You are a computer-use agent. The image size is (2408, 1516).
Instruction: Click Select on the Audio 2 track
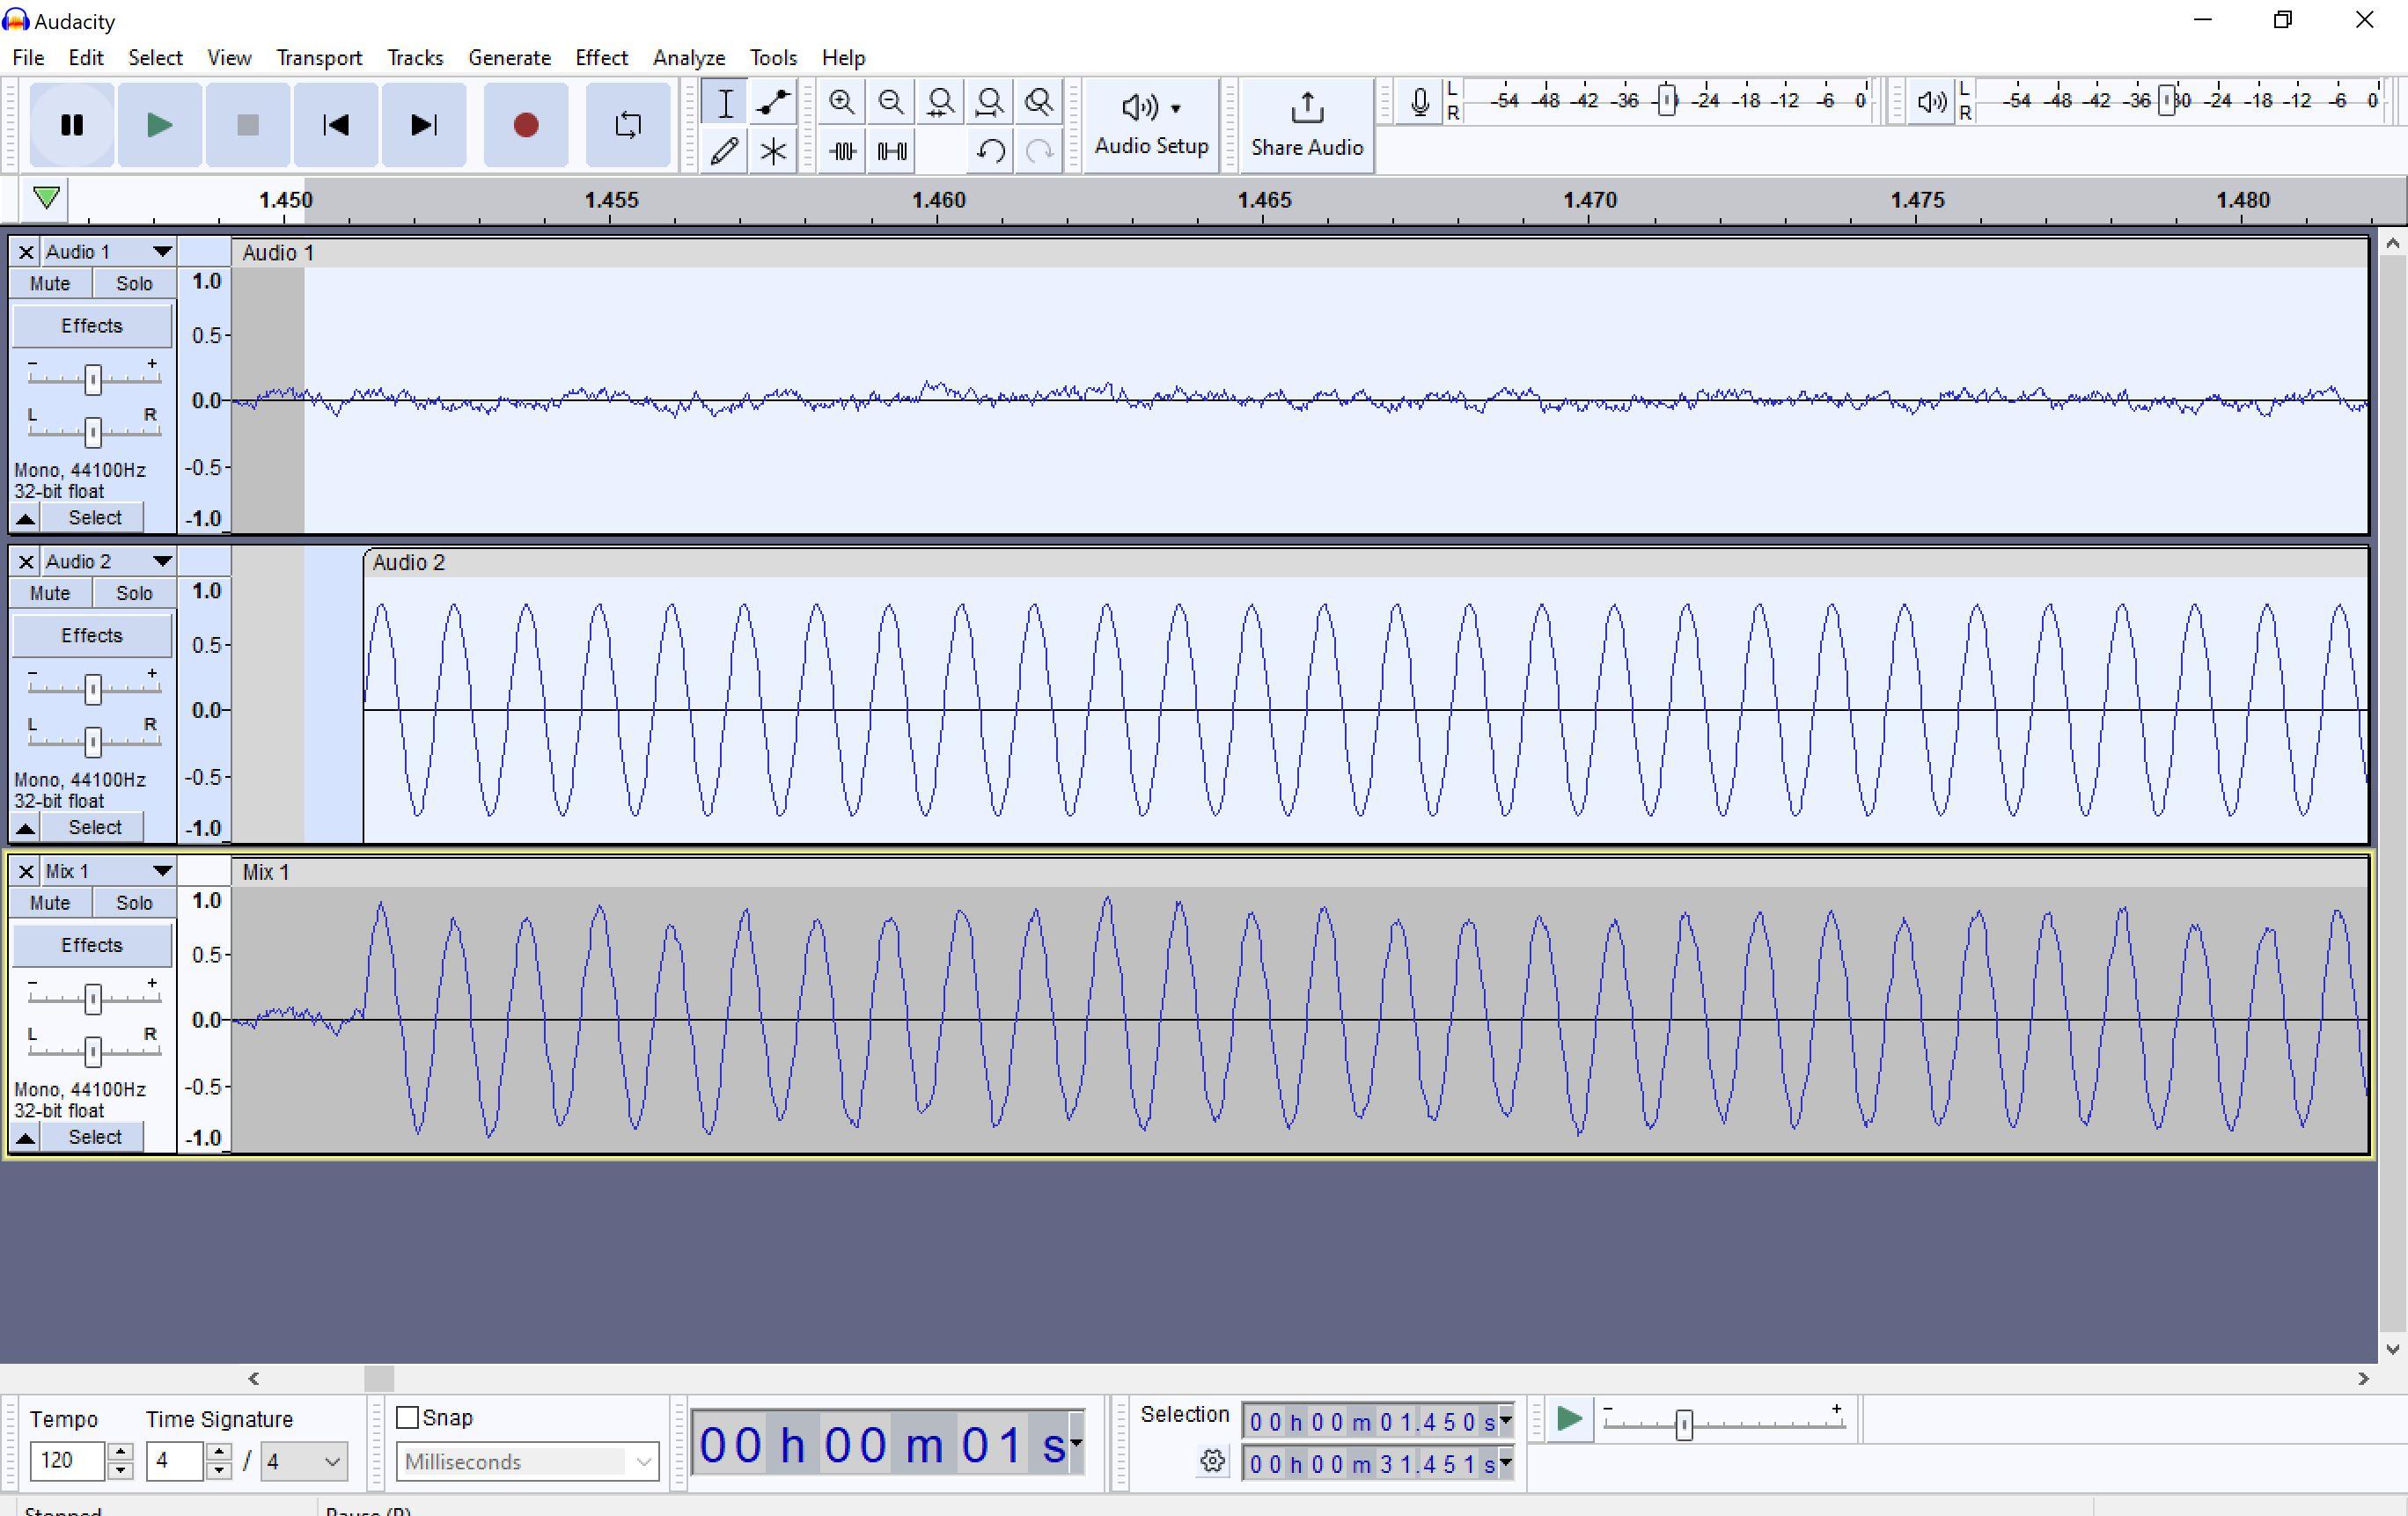tap(95, 828)
